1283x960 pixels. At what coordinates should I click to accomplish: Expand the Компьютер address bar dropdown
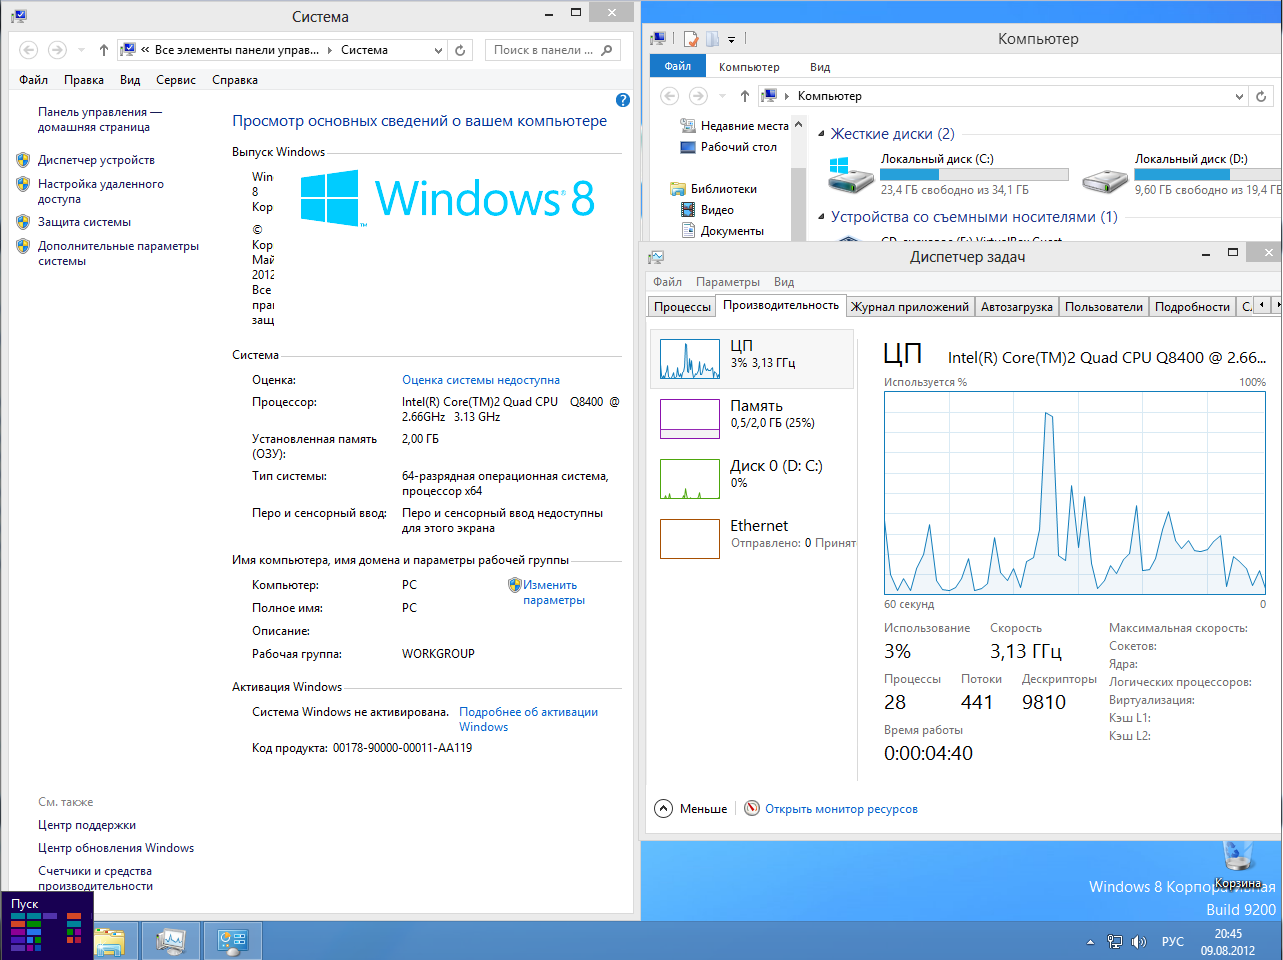[1240, 96]
